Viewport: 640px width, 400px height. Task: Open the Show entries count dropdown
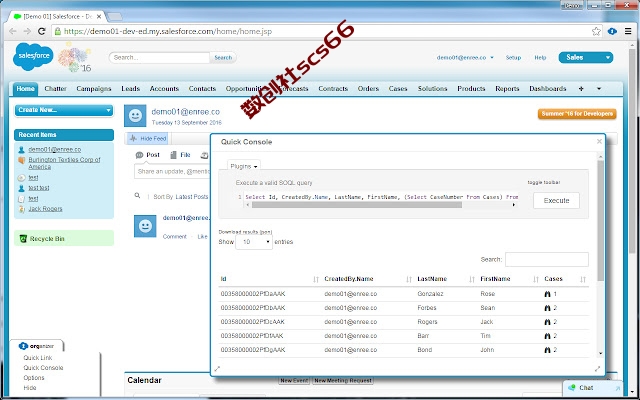point(254,242)
